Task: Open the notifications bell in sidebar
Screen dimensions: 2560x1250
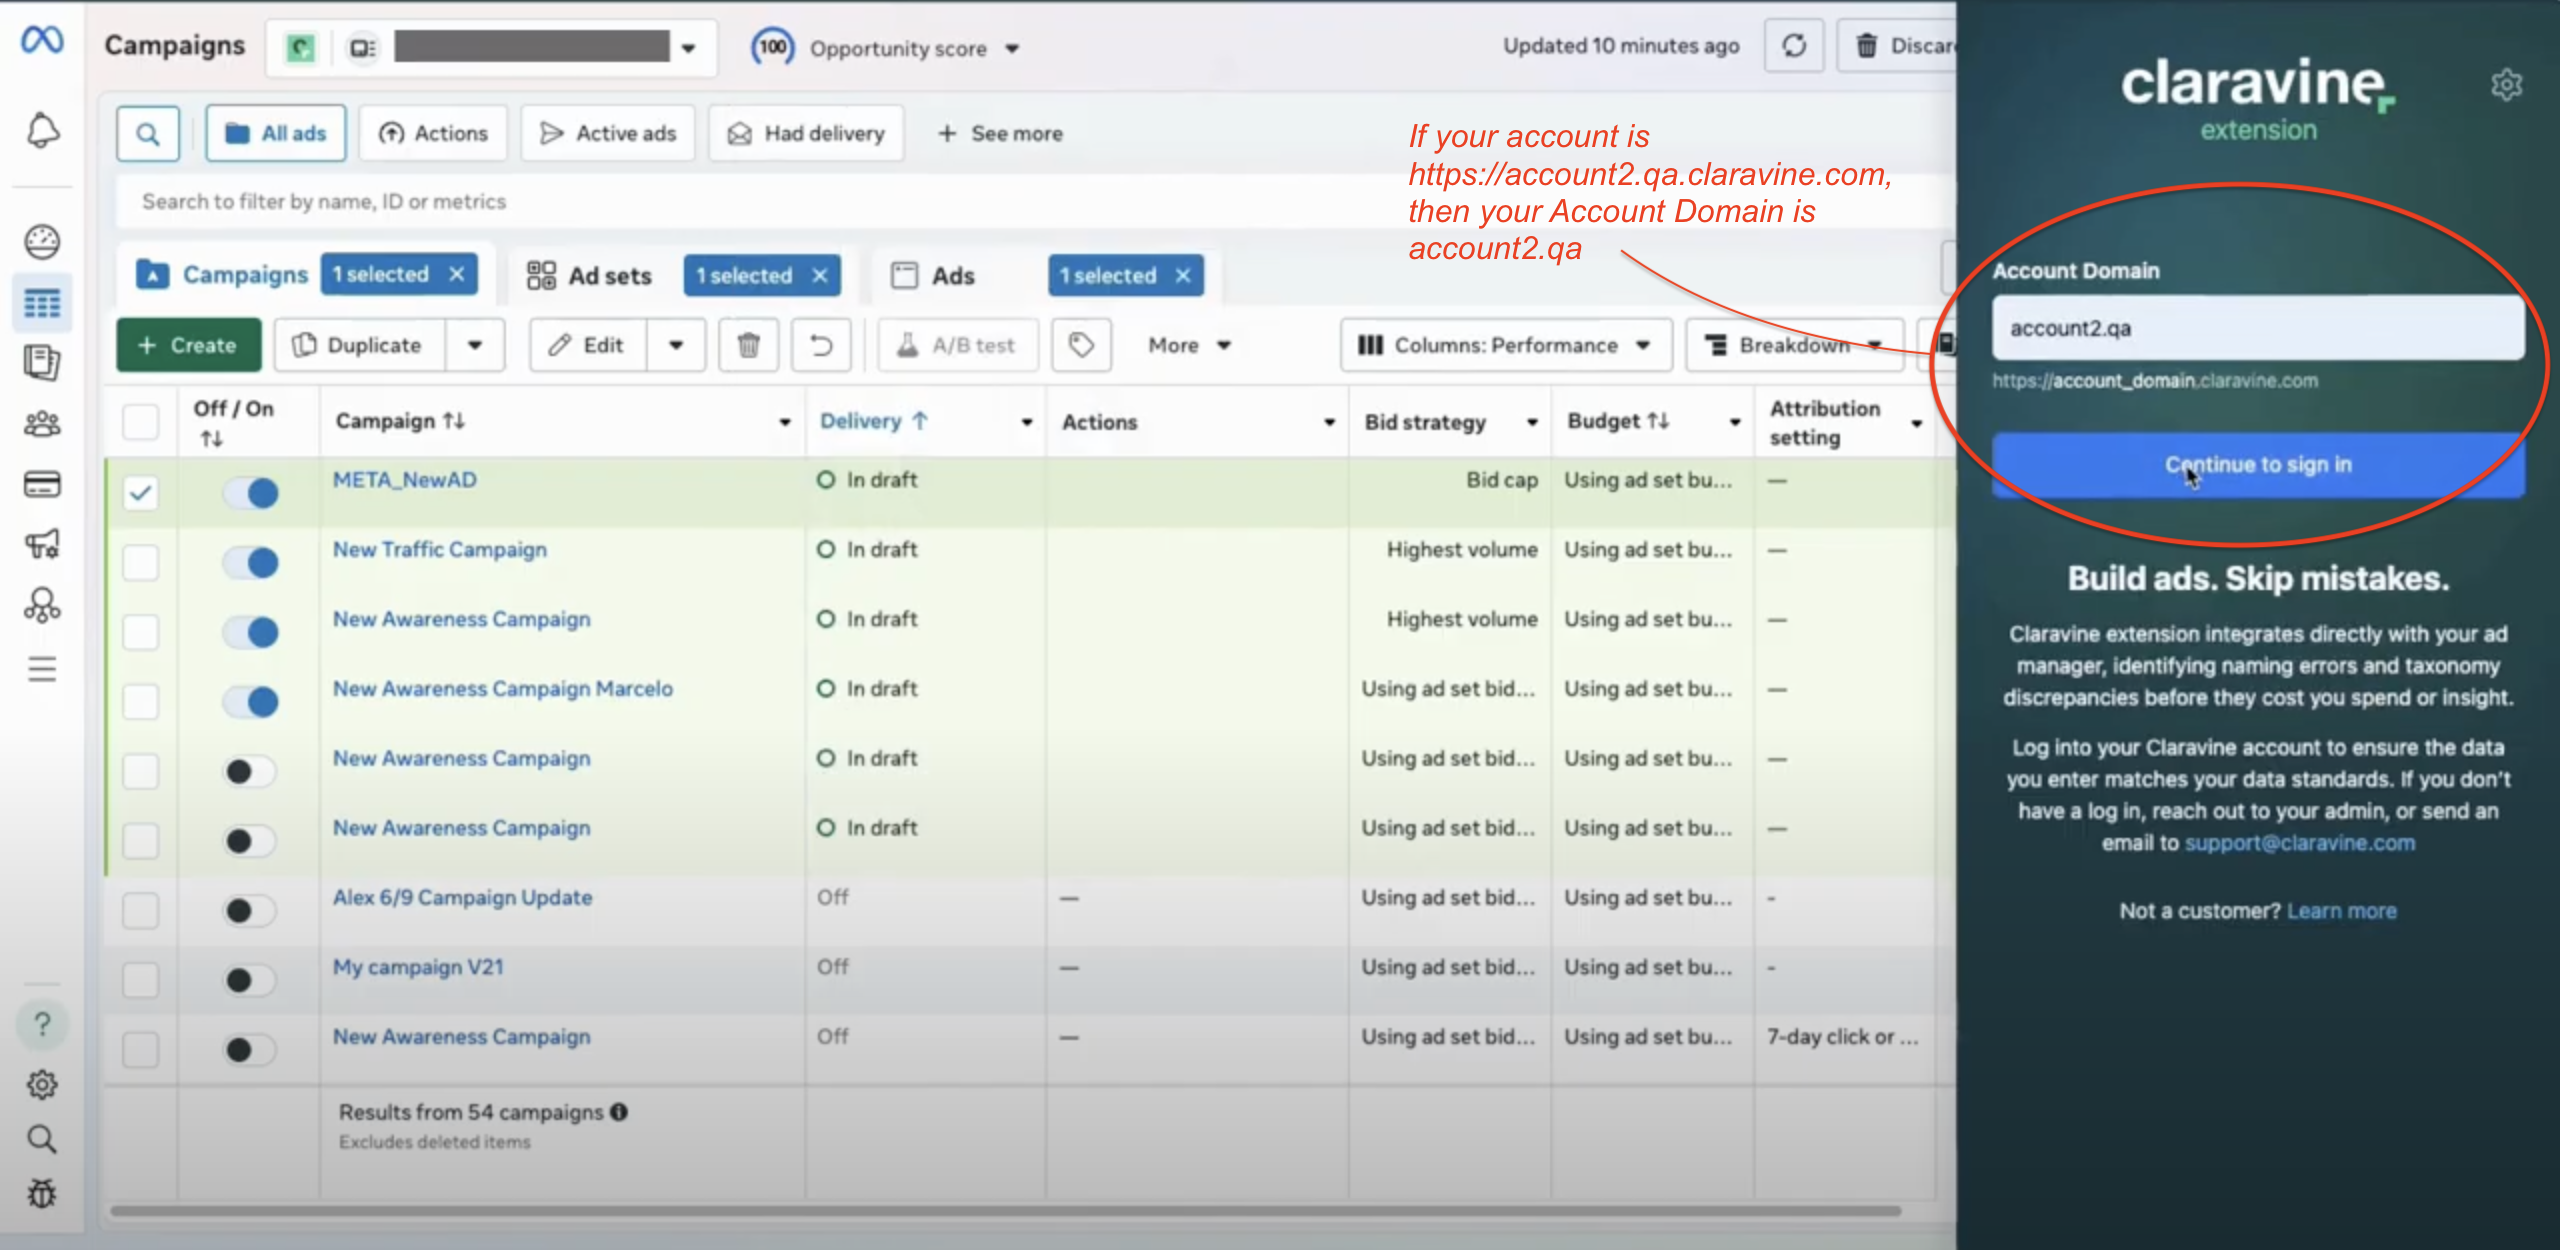Action: click(42, 131)
